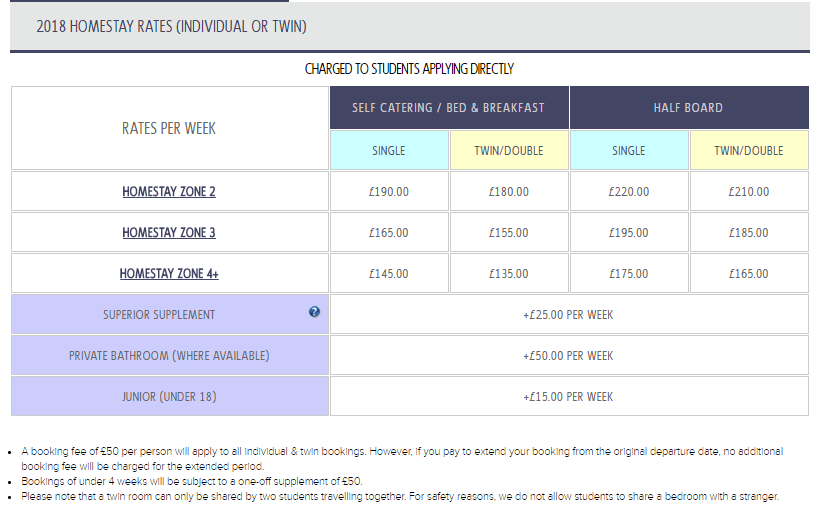Open the Homestay Zone 3 link

[169, 233]
